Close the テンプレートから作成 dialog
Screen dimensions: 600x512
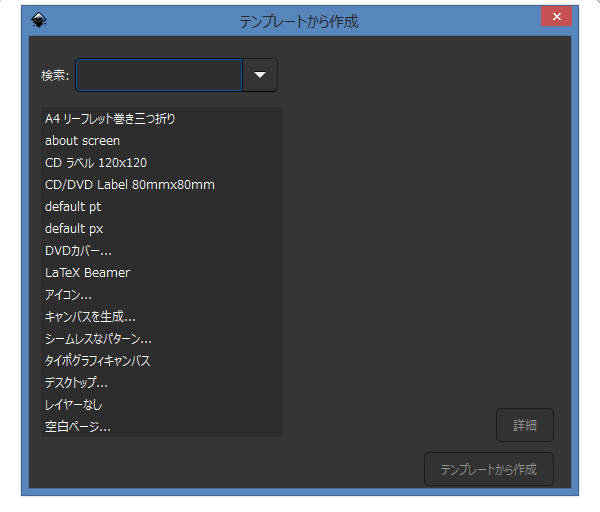[556, 16]
